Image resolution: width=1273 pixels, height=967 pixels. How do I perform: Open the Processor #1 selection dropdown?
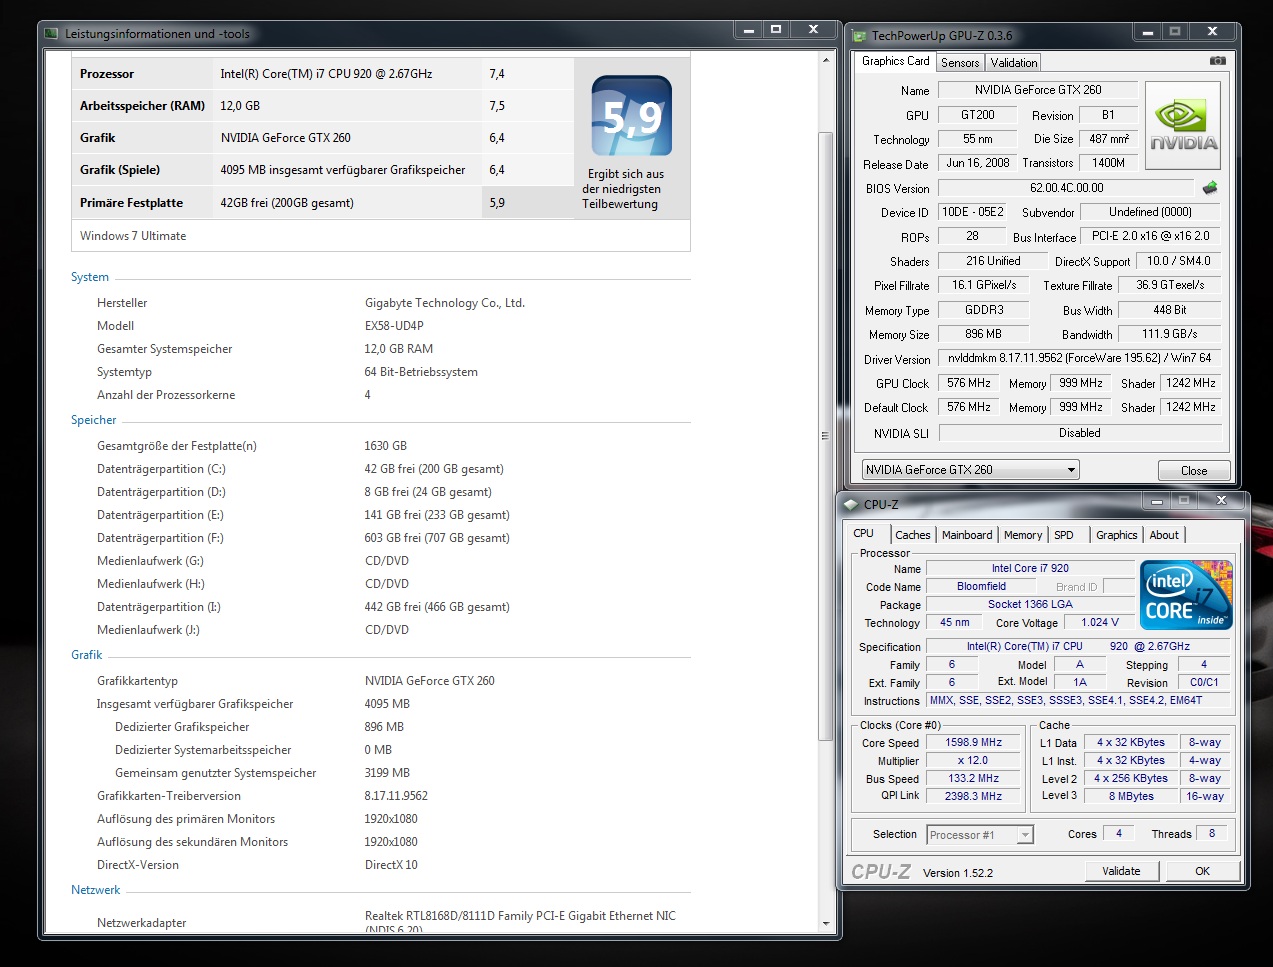tap(1025, 835)
